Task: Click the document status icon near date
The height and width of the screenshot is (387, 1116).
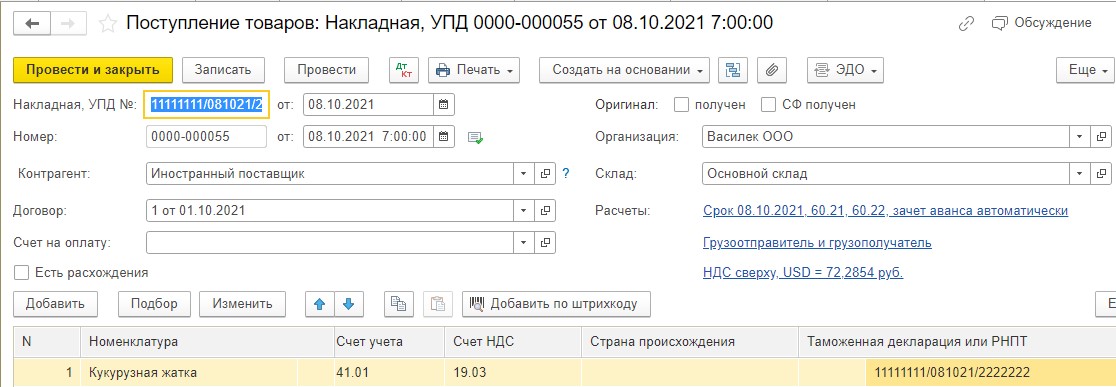Action: click(x=475, y=137)
